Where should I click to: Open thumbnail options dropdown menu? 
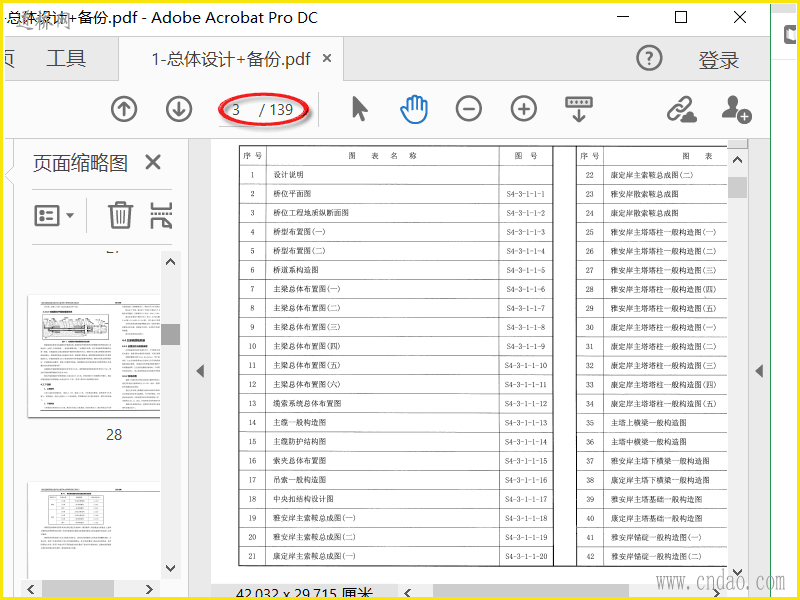54,215
